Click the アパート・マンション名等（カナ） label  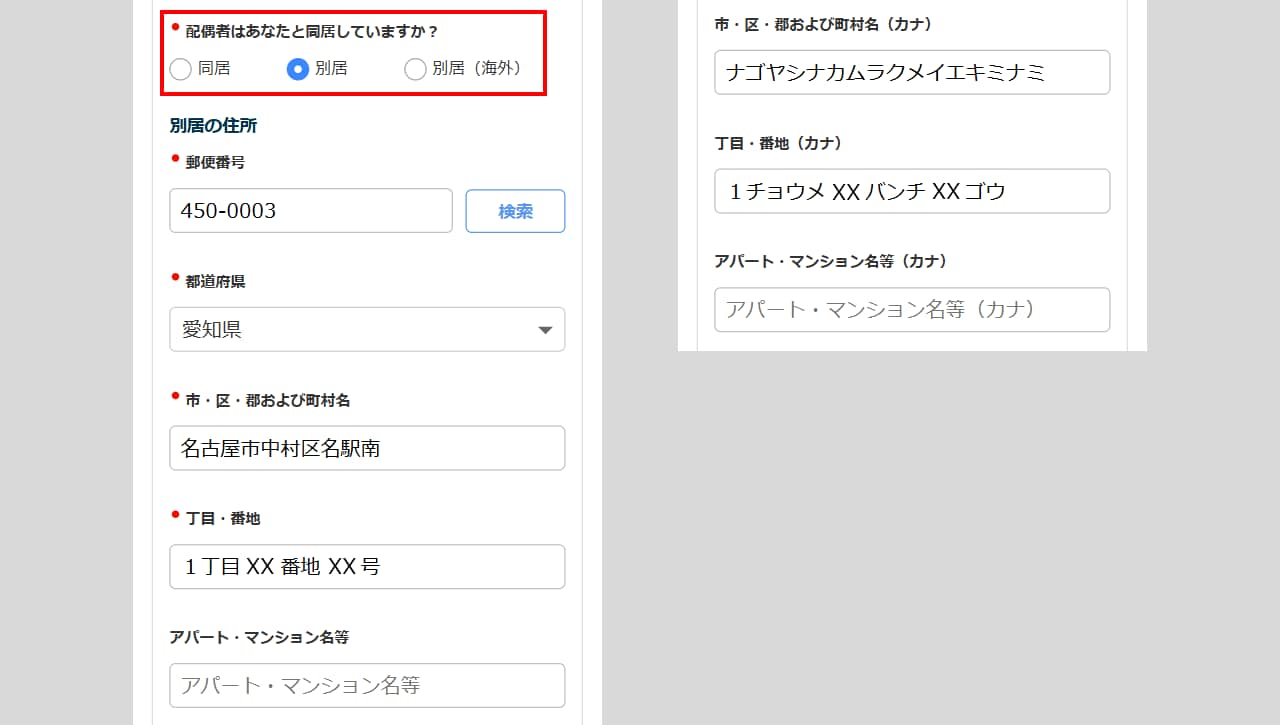coord(831,261)
